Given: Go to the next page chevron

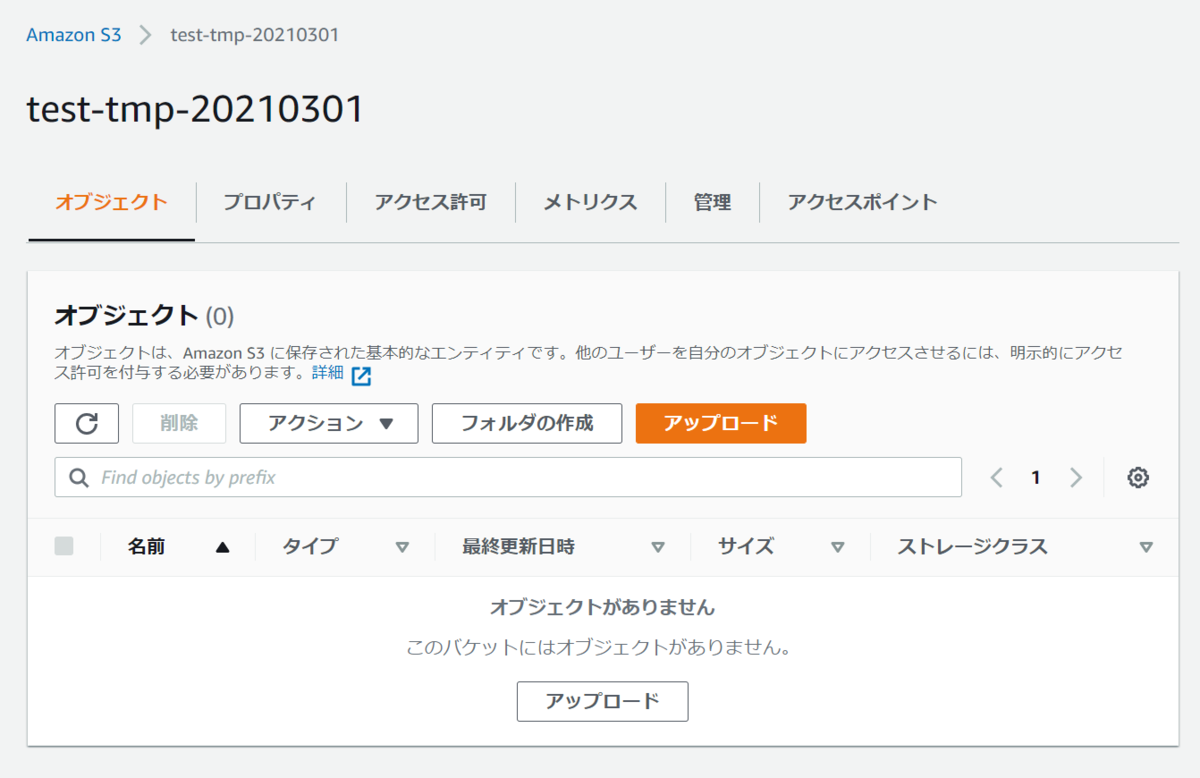Looking at the screenshot, I should click(x=1076, y=477).
